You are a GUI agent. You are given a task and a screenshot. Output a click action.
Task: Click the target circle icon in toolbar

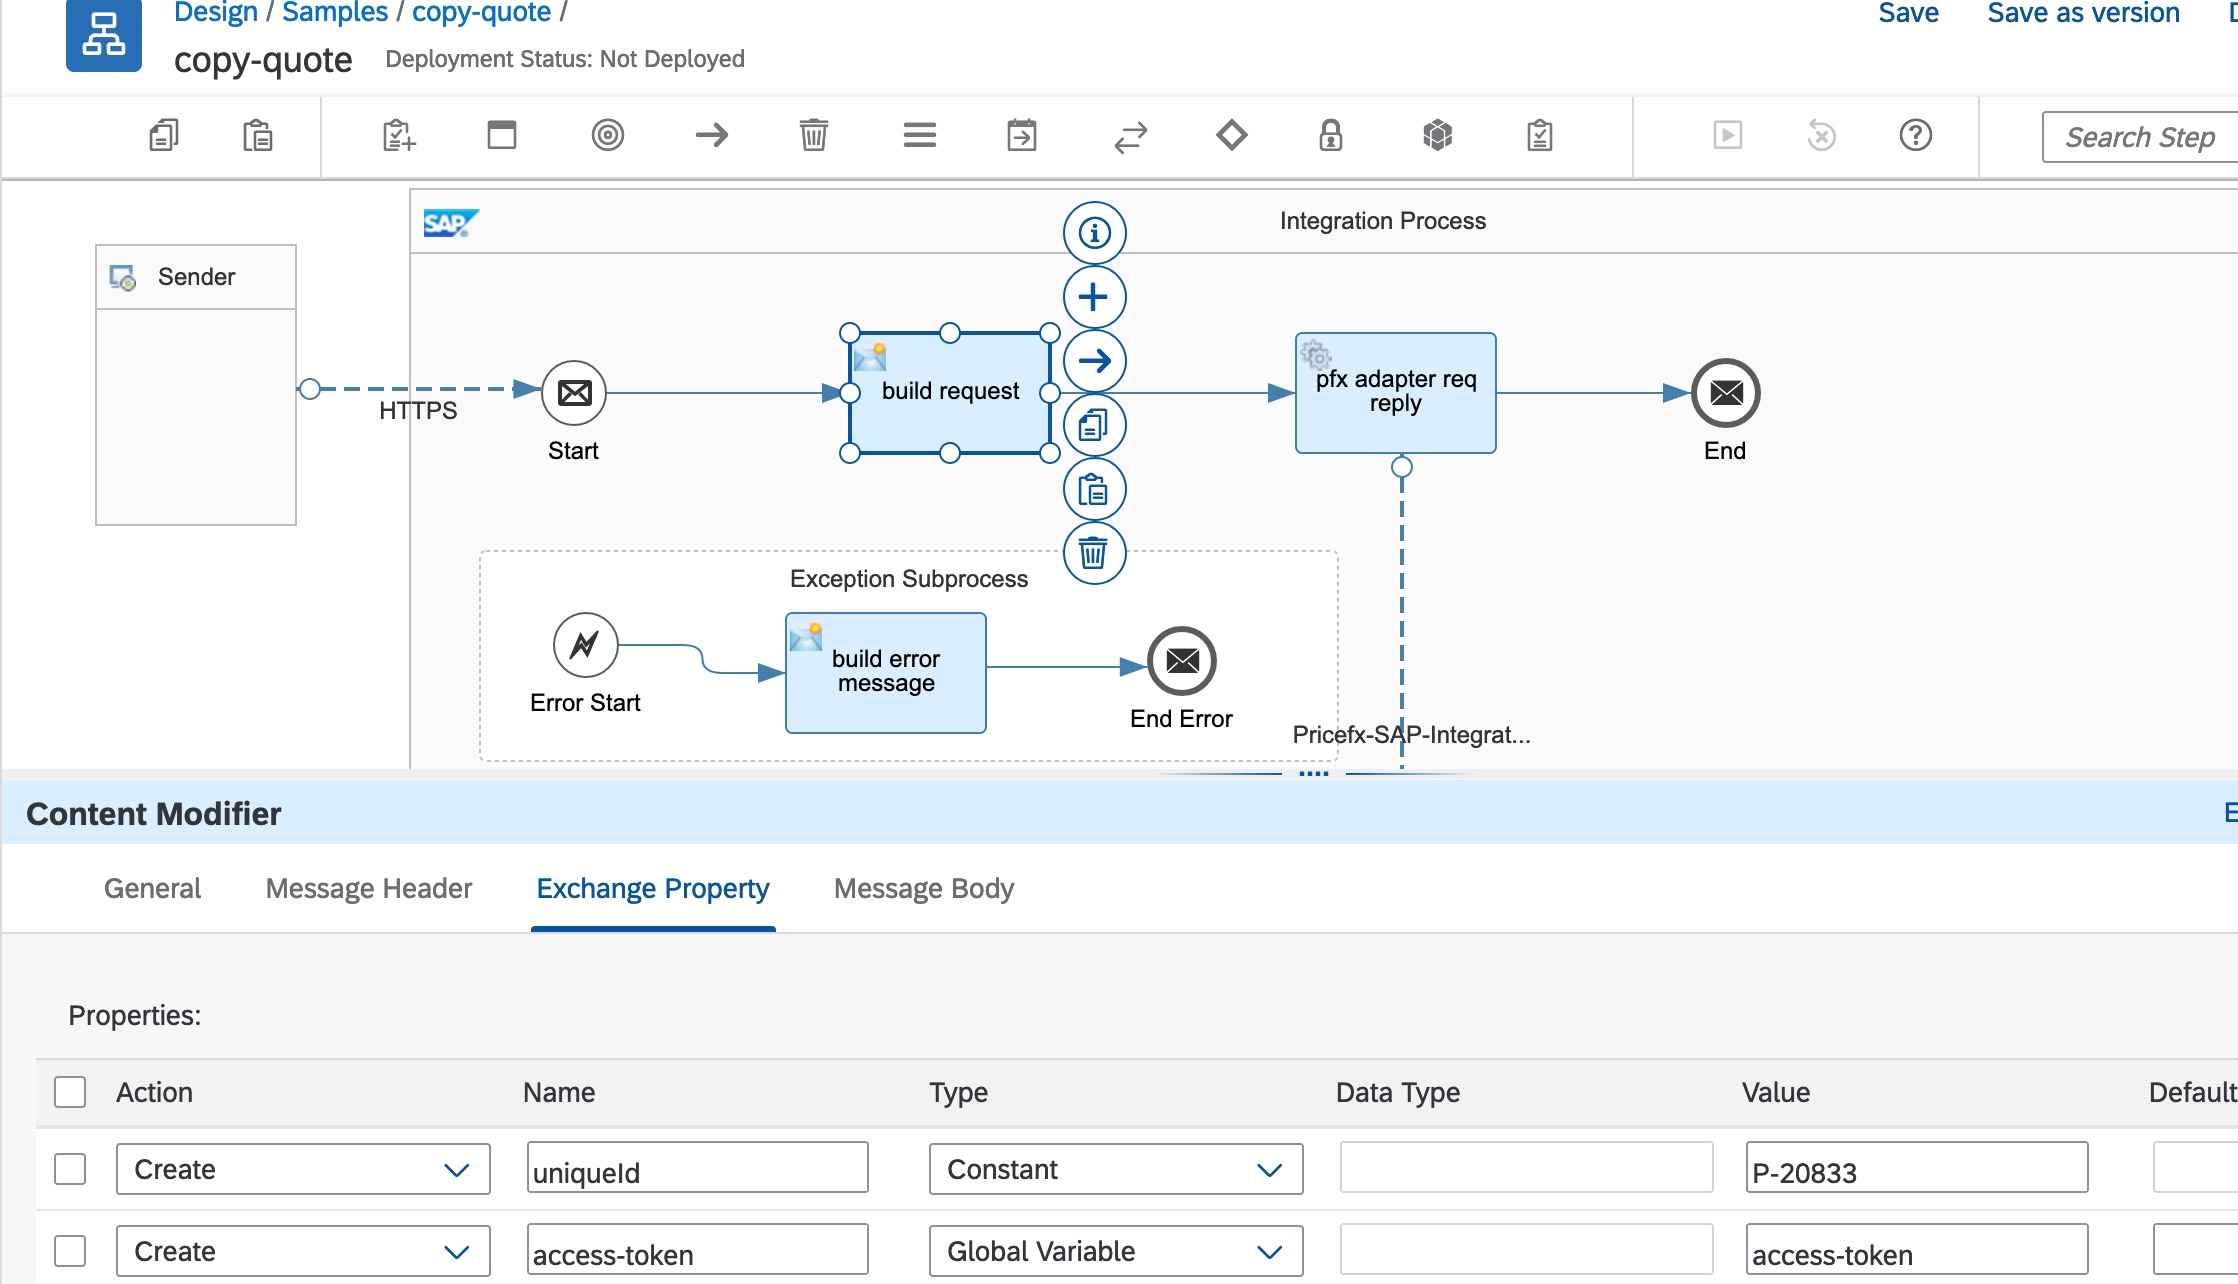click(607, 135)
